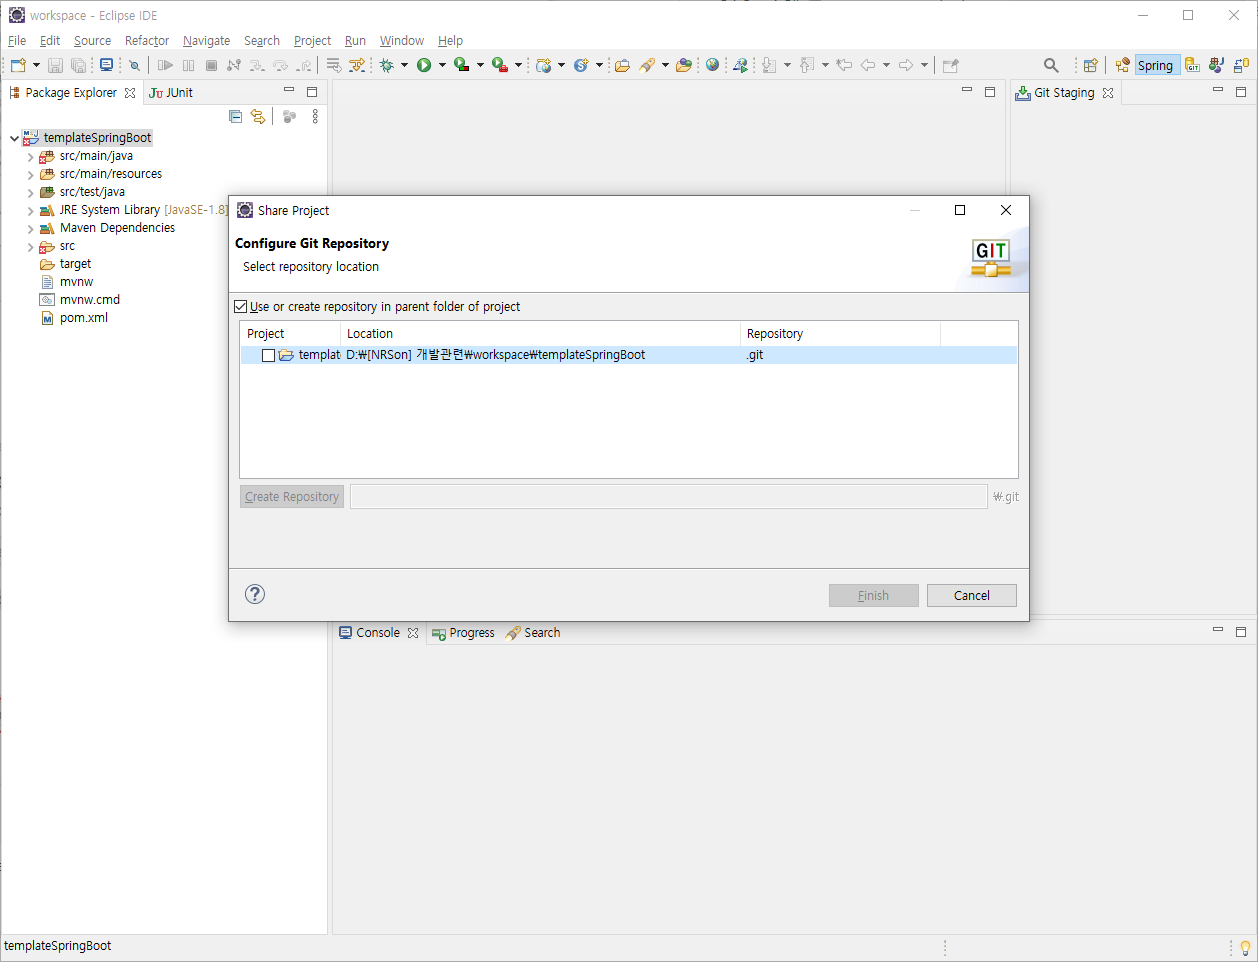Toggle the Spring perspective button
This screenshot has width=1258, height=962.
point(1156,64)
